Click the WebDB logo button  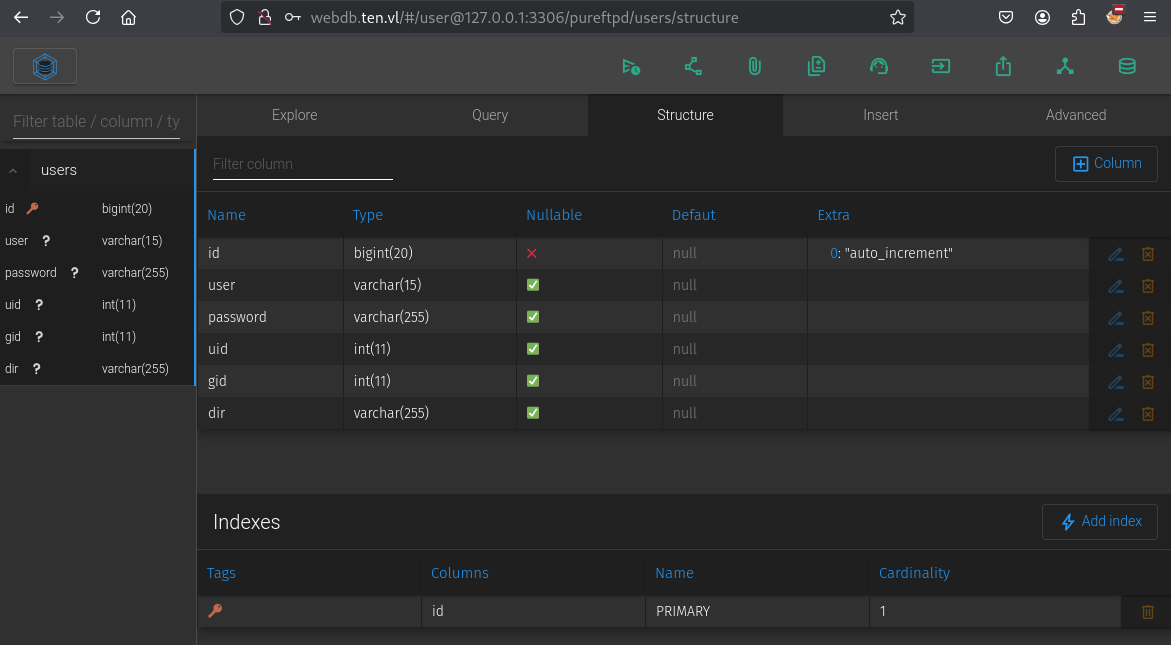(x=45, y=66)
